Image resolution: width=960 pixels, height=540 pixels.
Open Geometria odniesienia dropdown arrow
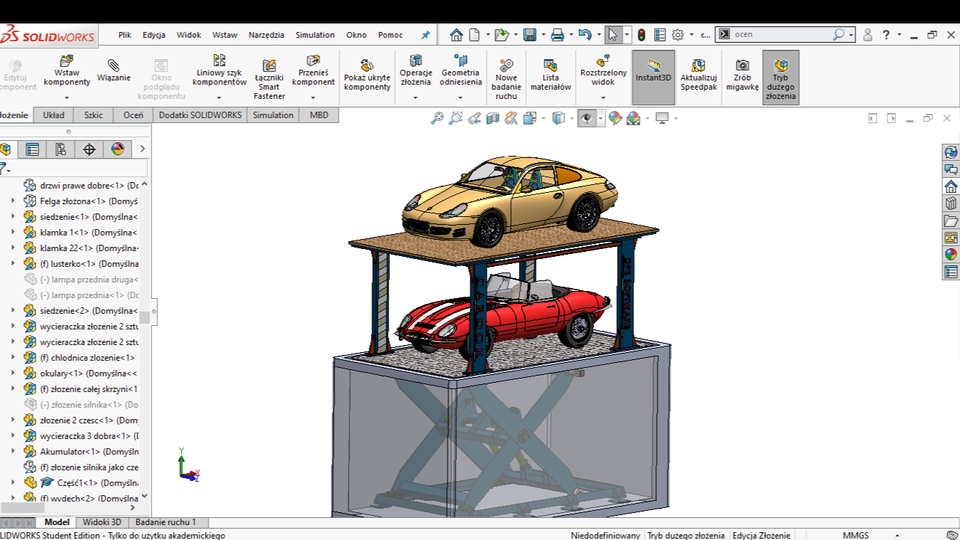pos(460,97)
